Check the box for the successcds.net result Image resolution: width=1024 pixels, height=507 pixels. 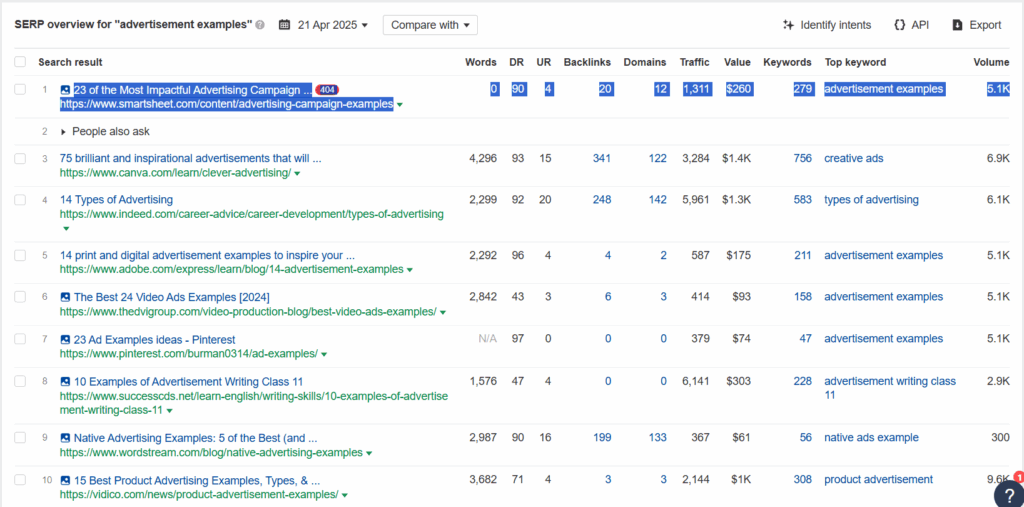point(20,382)
